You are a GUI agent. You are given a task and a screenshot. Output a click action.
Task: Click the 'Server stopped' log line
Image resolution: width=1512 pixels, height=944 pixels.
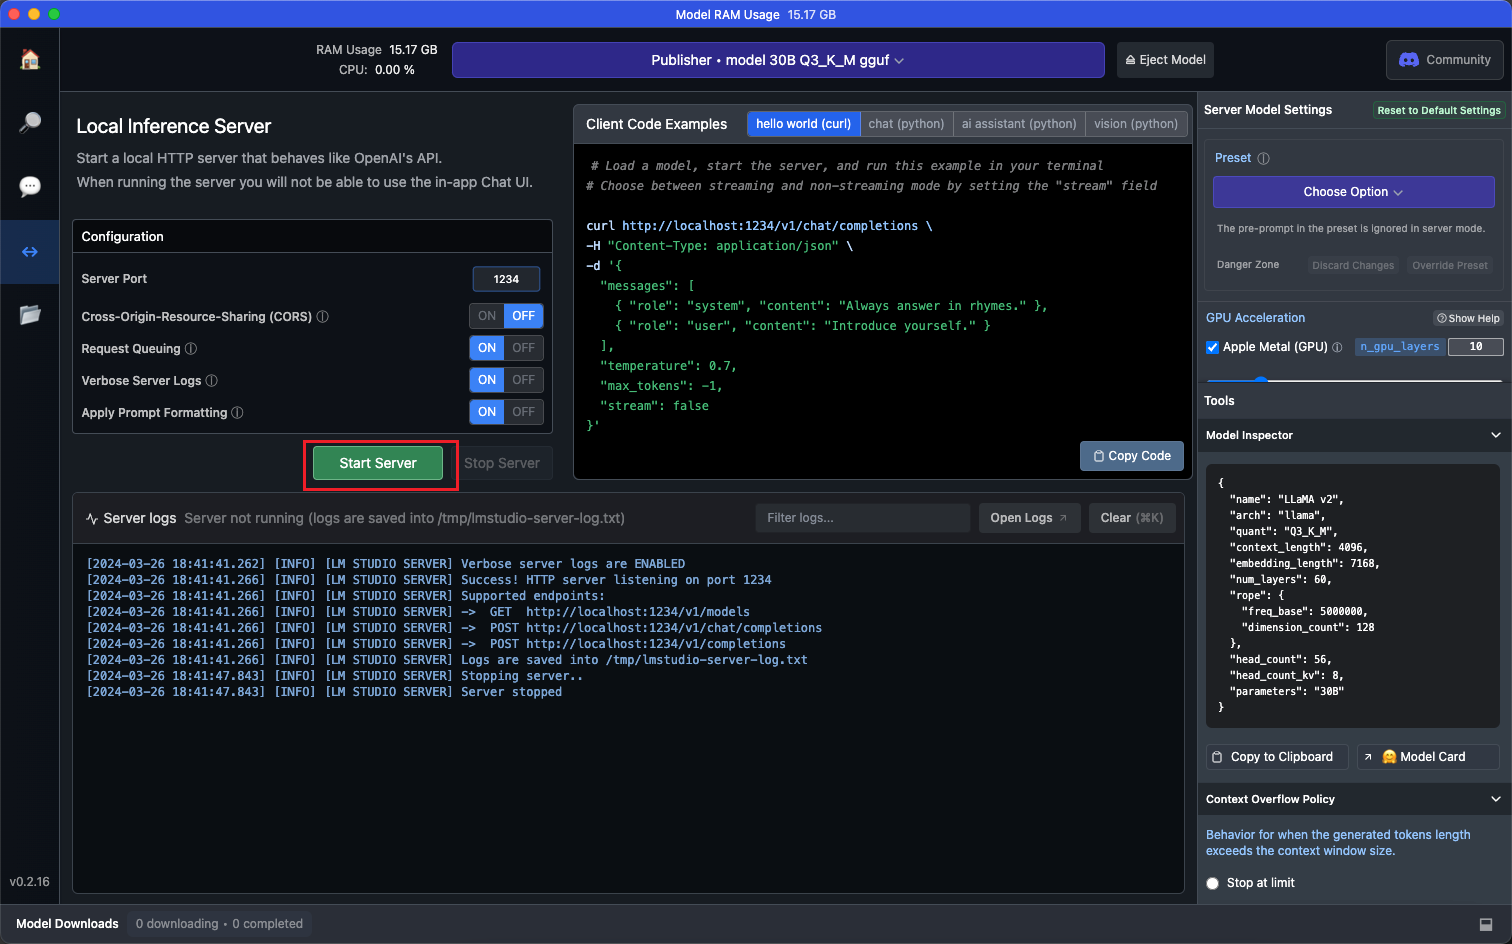click(324, 692)
